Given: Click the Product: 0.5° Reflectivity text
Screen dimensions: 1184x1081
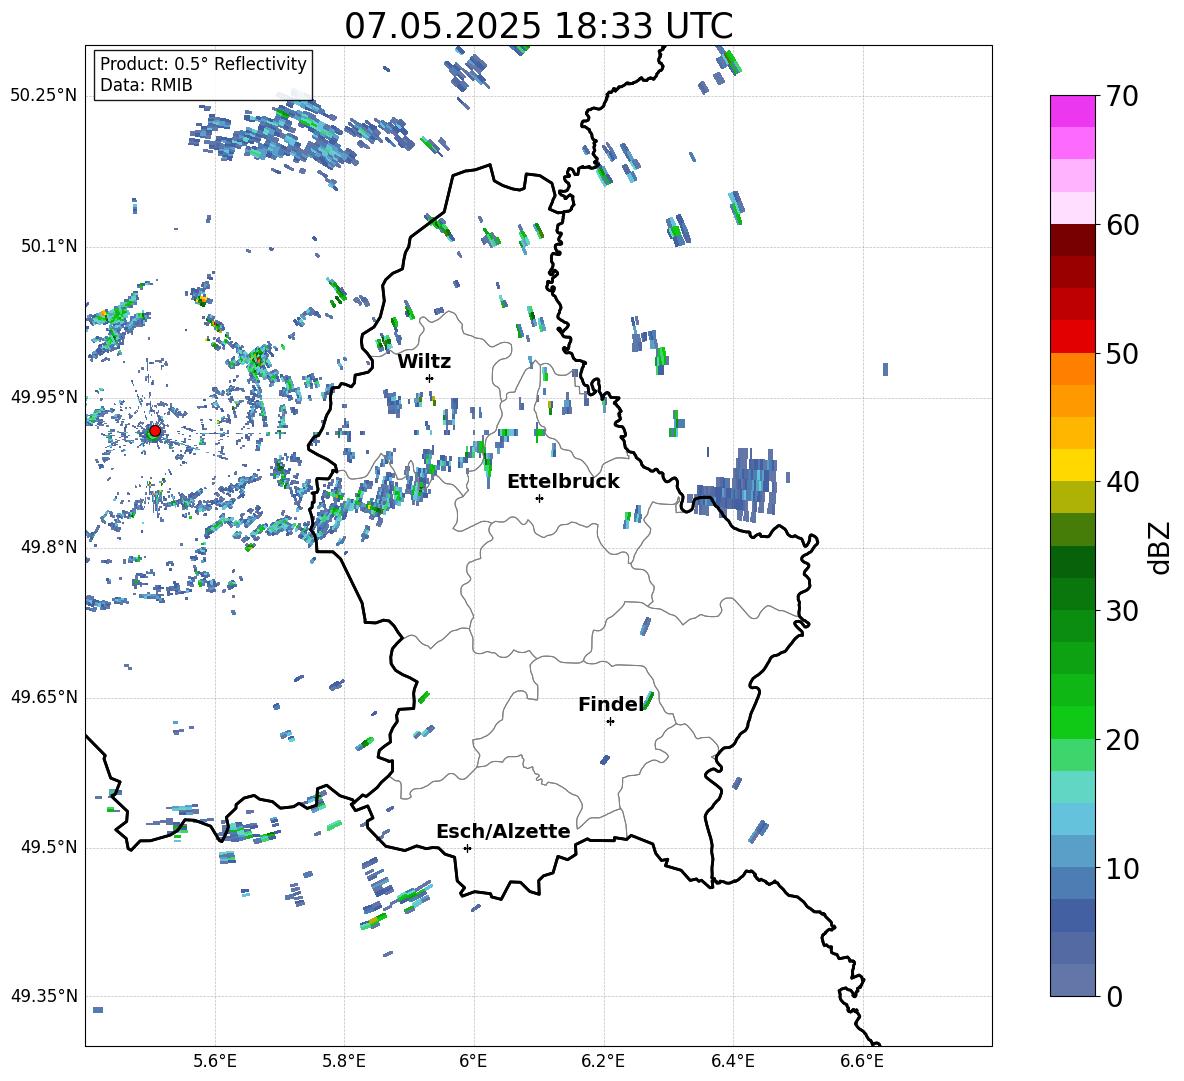Looking at the screenshot, I should [x=203, y=64].
